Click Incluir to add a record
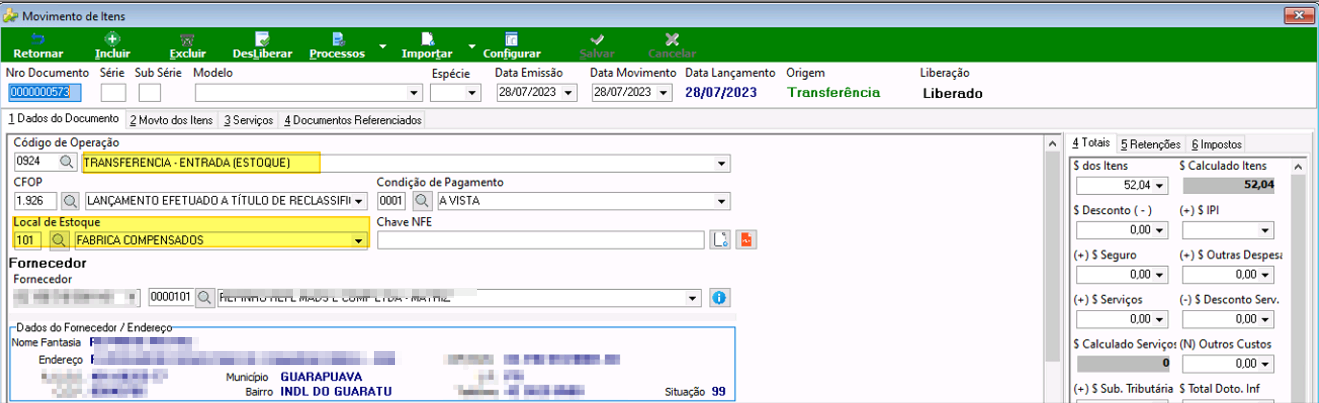 (x=112, y=46)
